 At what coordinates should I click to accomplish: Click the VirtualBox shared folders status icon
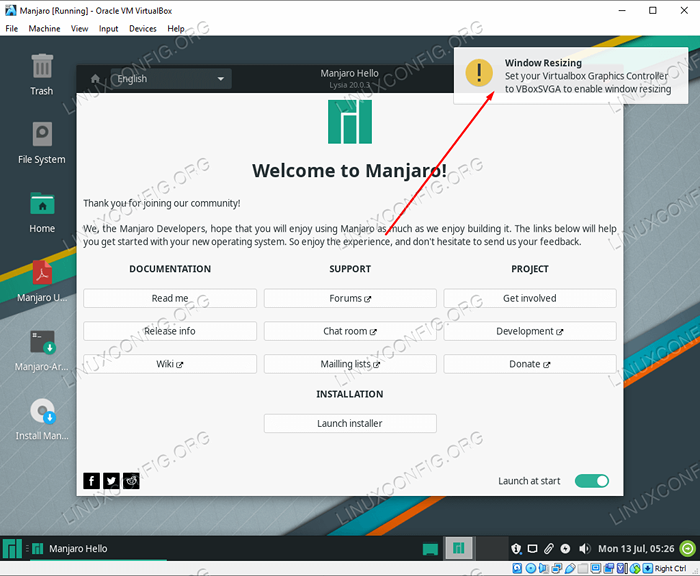point(583,568)
